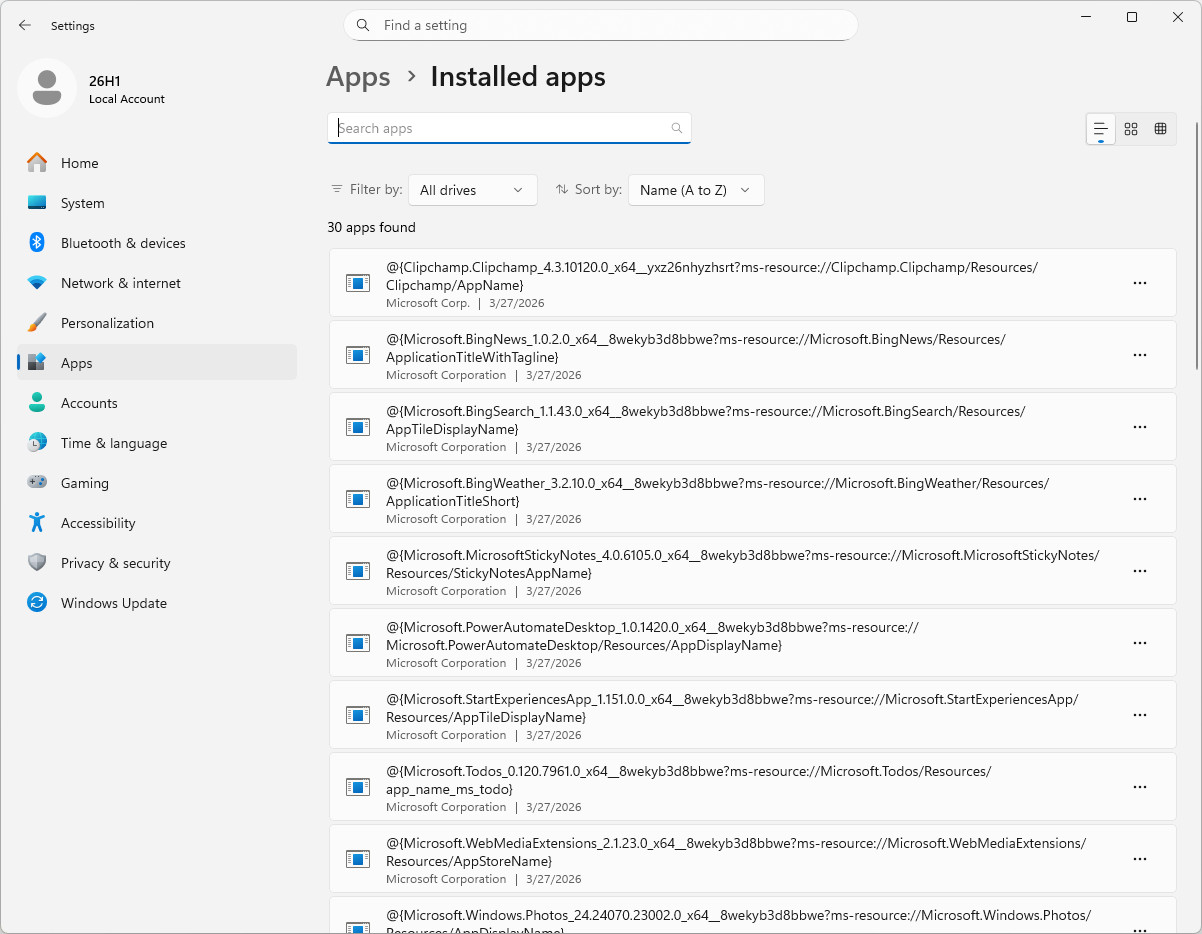Click the BingNews ApplicationTitleWithTagline text

[472, 357]
